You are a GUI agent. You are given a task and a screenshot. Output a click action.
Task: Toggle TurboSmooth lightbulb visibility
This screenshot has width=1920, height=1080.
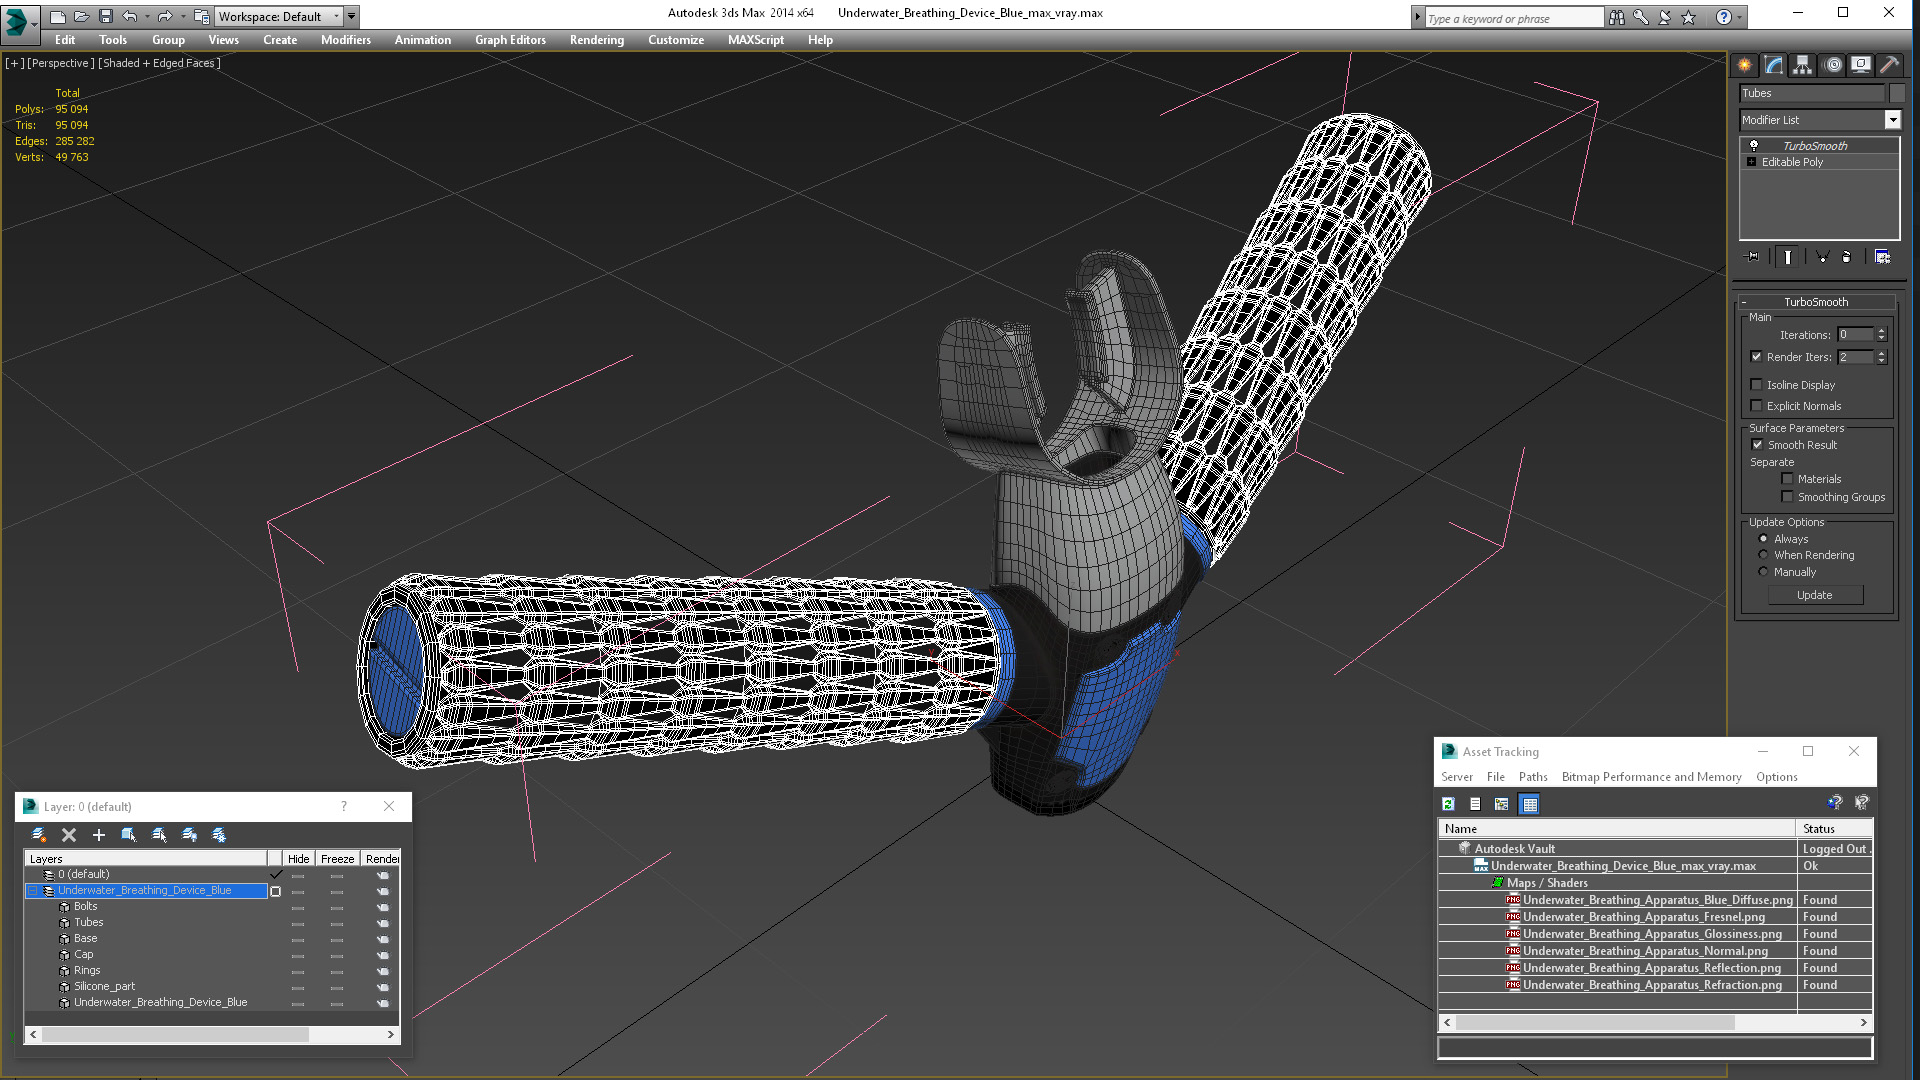[1753, 146]
